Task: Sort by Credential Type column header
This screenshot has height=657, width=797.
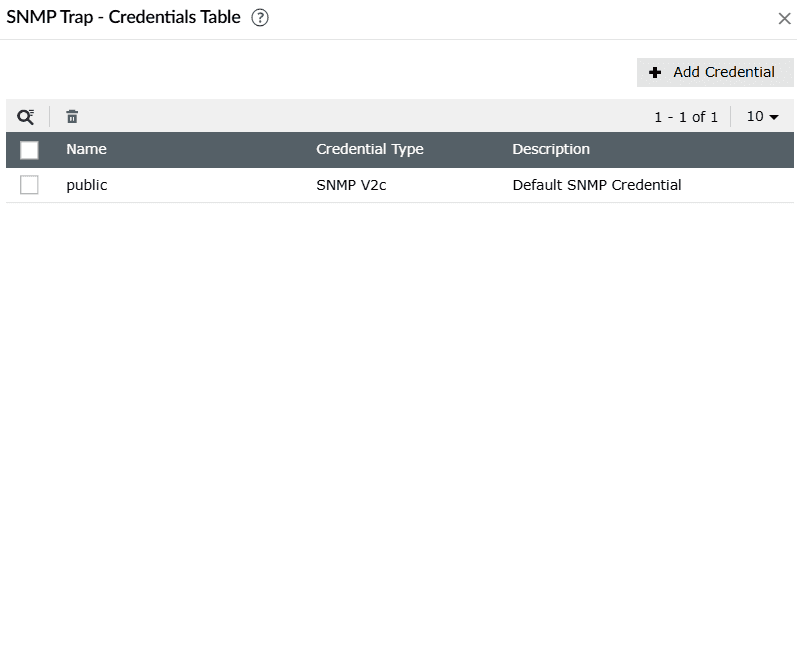Action: click(370, 149)
